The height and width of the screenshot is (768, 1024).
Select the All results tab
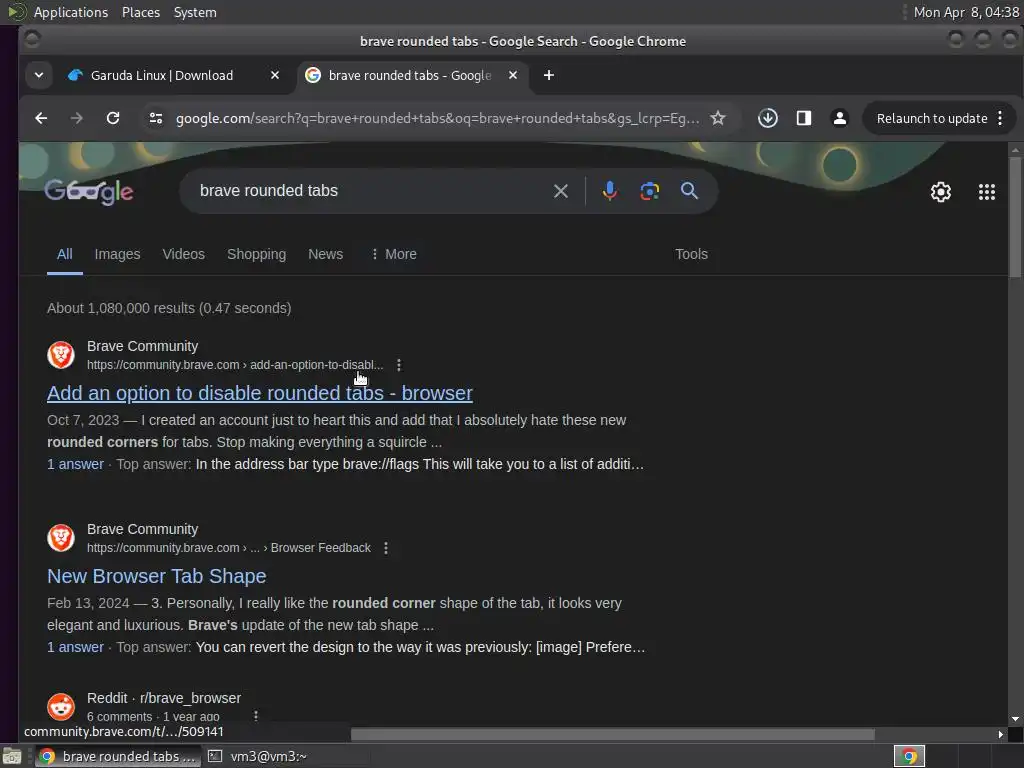(65, 254)
